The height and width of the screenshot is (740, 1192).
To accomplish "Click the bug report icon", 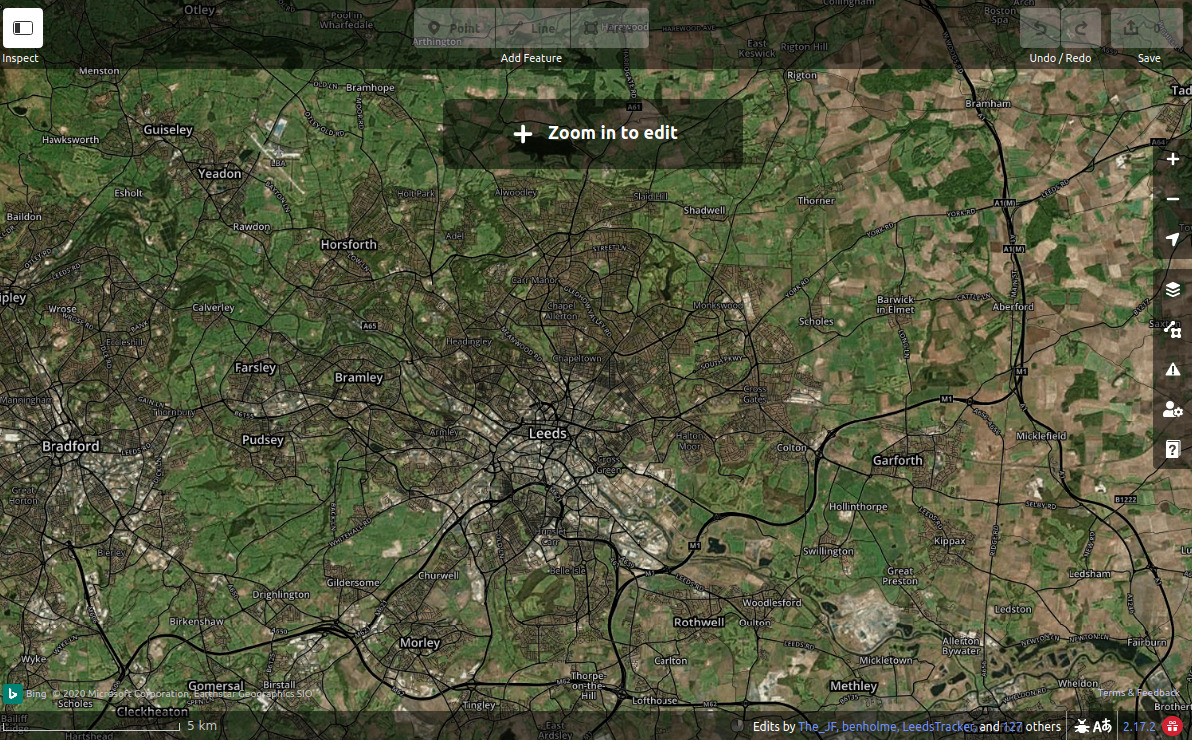I will (1083, 726).
